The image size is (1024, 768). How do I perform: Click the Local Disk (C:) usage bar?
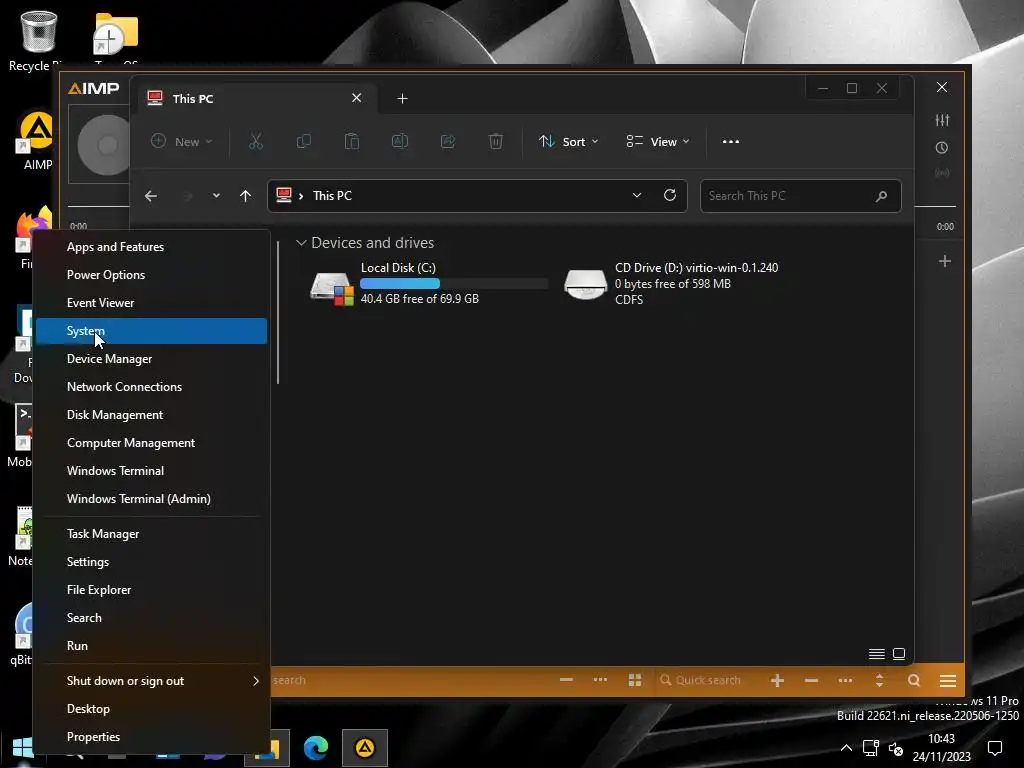point(454,283)
